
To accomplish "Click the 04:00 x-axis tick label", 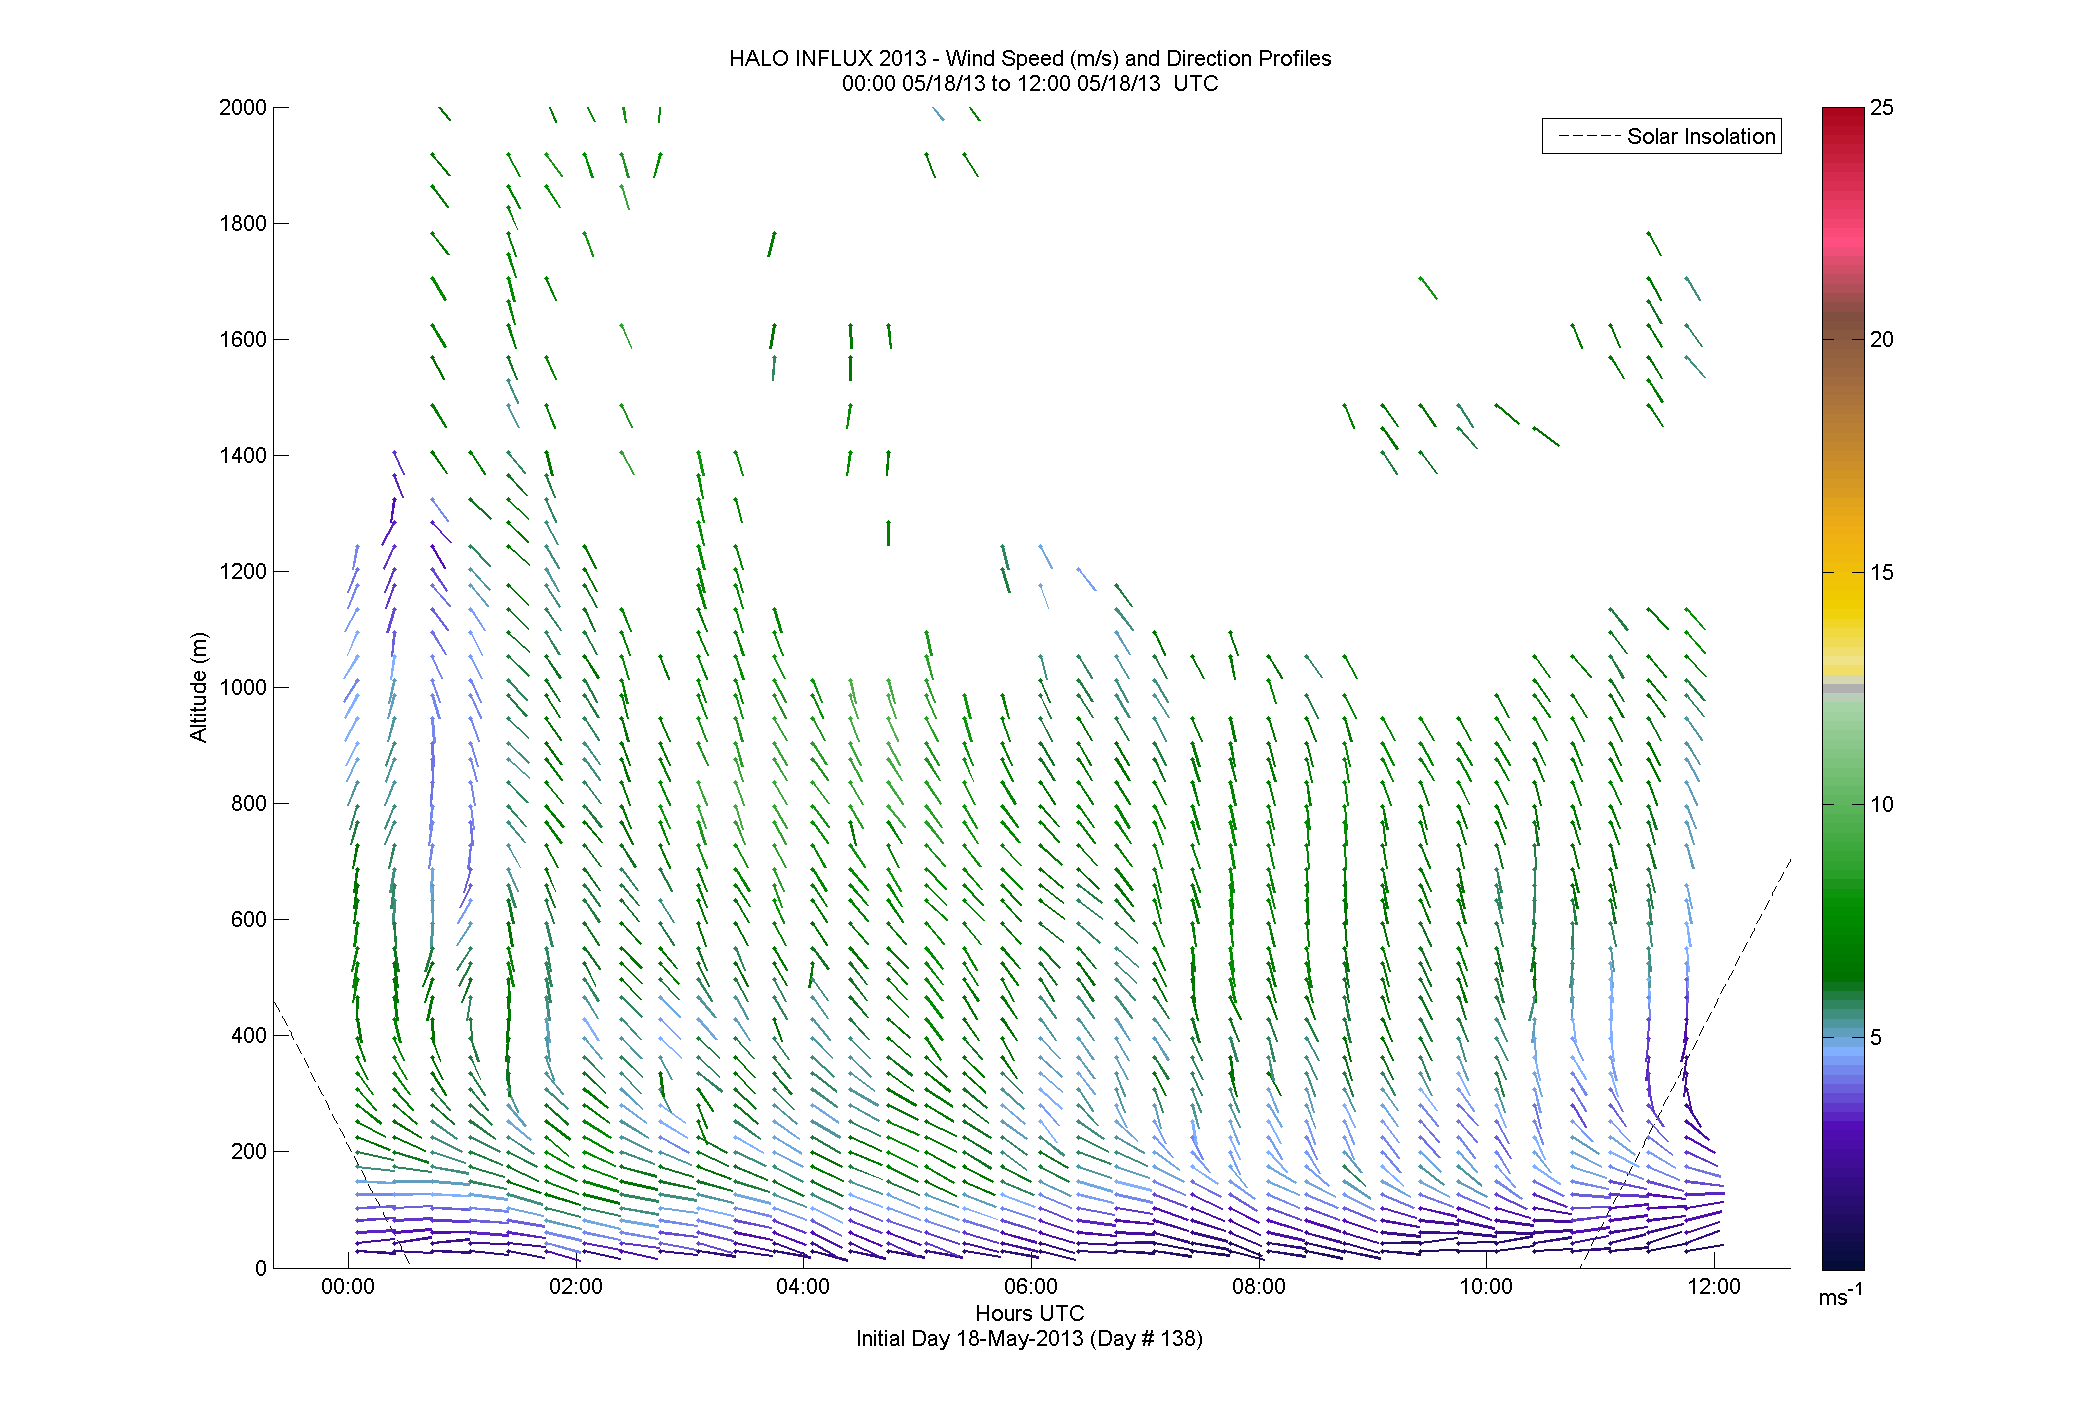I will (x=803, y=1287).
